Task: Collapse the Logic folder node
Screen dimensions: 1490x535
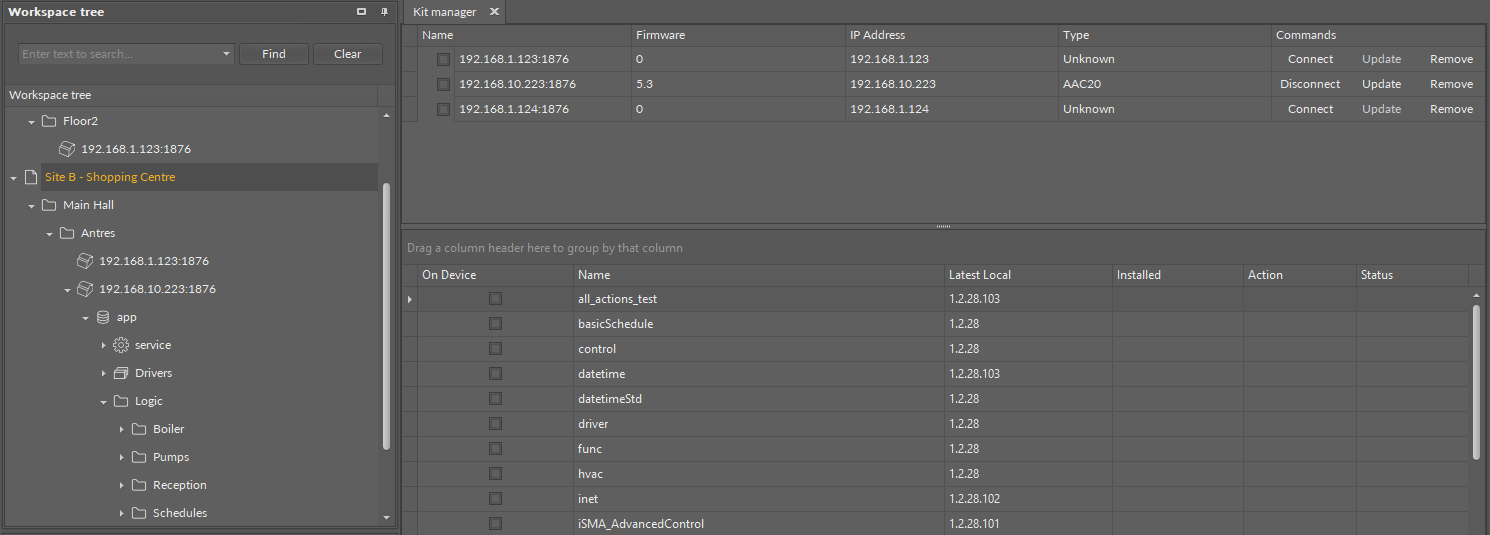Action: (x=104, y=401)
